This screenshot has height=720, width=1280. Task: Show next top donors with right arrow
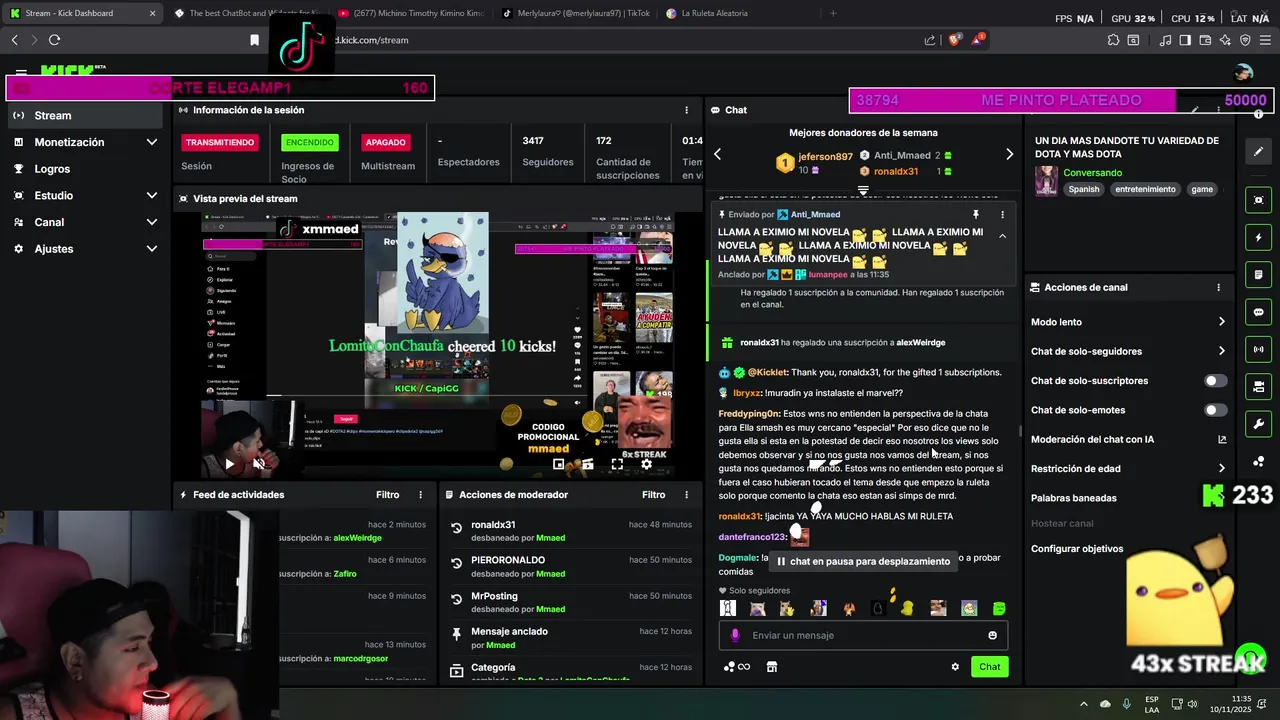point(1009,154)
